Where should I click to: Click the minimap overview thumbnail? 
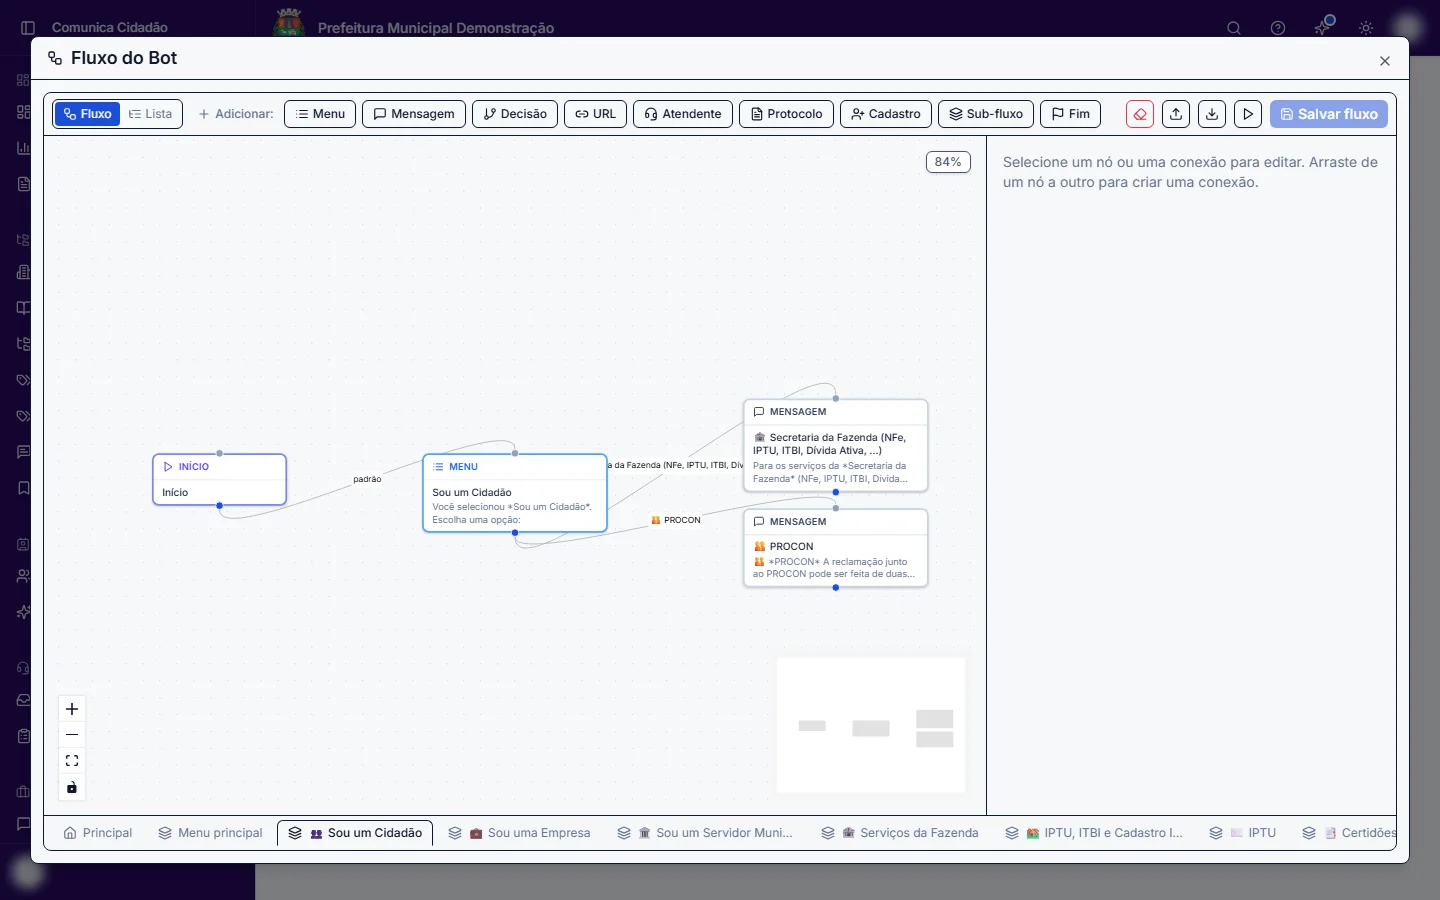(x=871, y=726)
